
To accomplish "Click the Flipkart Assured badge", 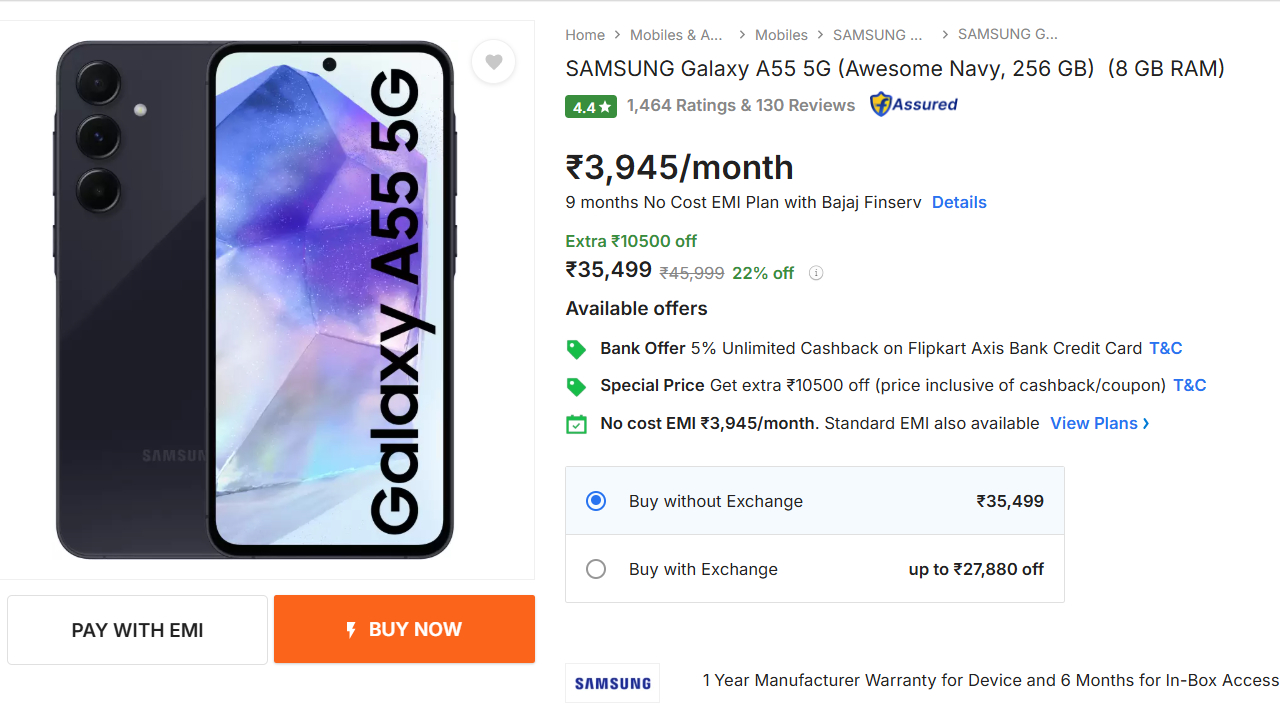I will pyautogui.click(x=913, y=105).
